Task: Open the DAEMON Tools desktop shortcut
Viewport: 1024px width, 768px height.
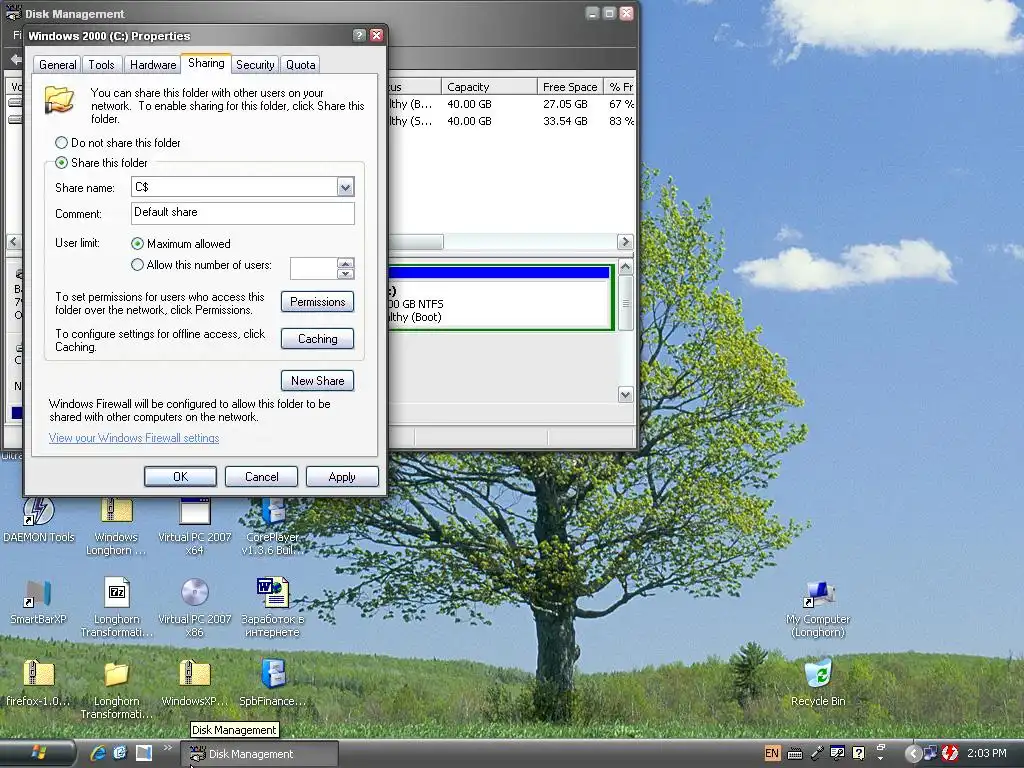Action: click(x=39, y=520)
